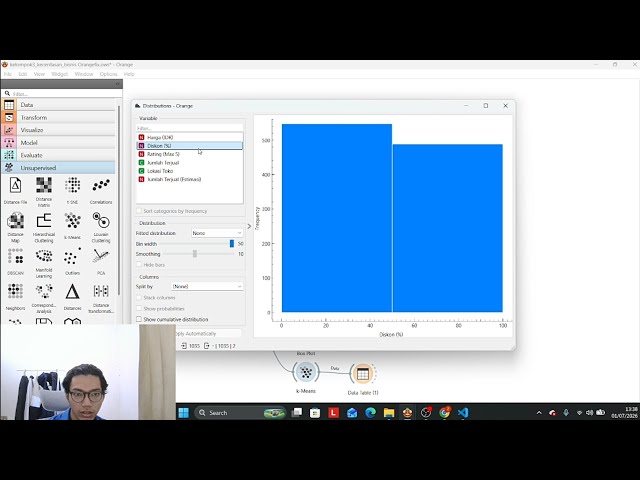Select variable Jumlah Terjual

(x=190, y=163)
